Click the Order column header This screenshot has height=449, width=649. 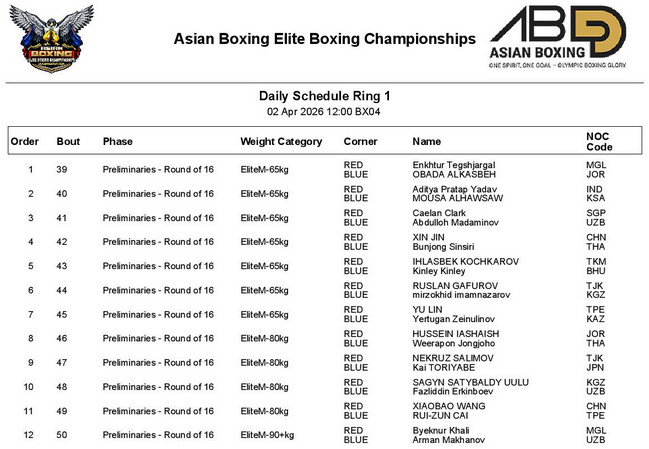25,142
